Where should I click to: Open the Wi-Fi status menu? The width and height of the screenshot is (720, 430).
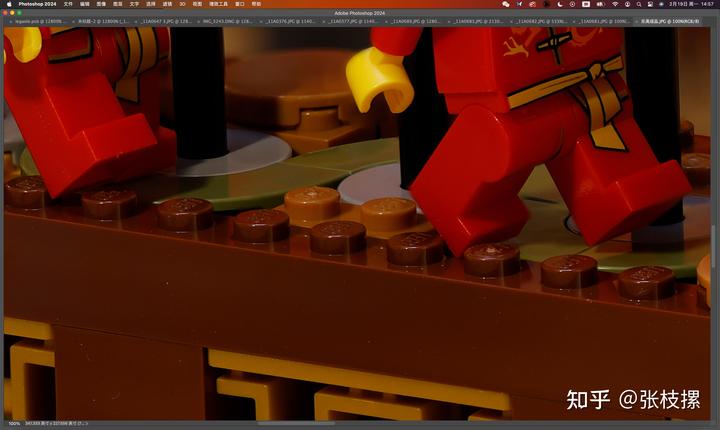pyautogui.click(x=615, y=4)
